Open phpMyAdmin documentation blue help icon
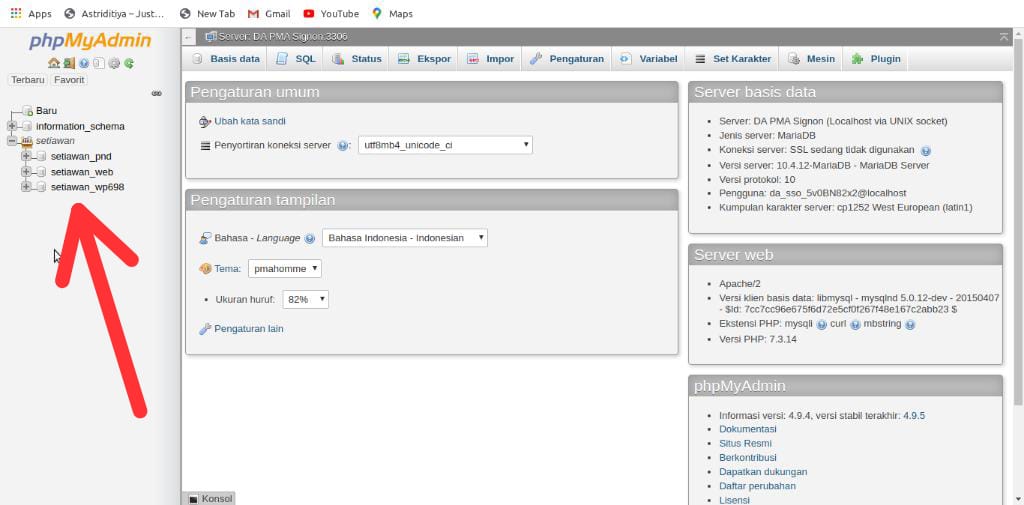 [84, 63]
